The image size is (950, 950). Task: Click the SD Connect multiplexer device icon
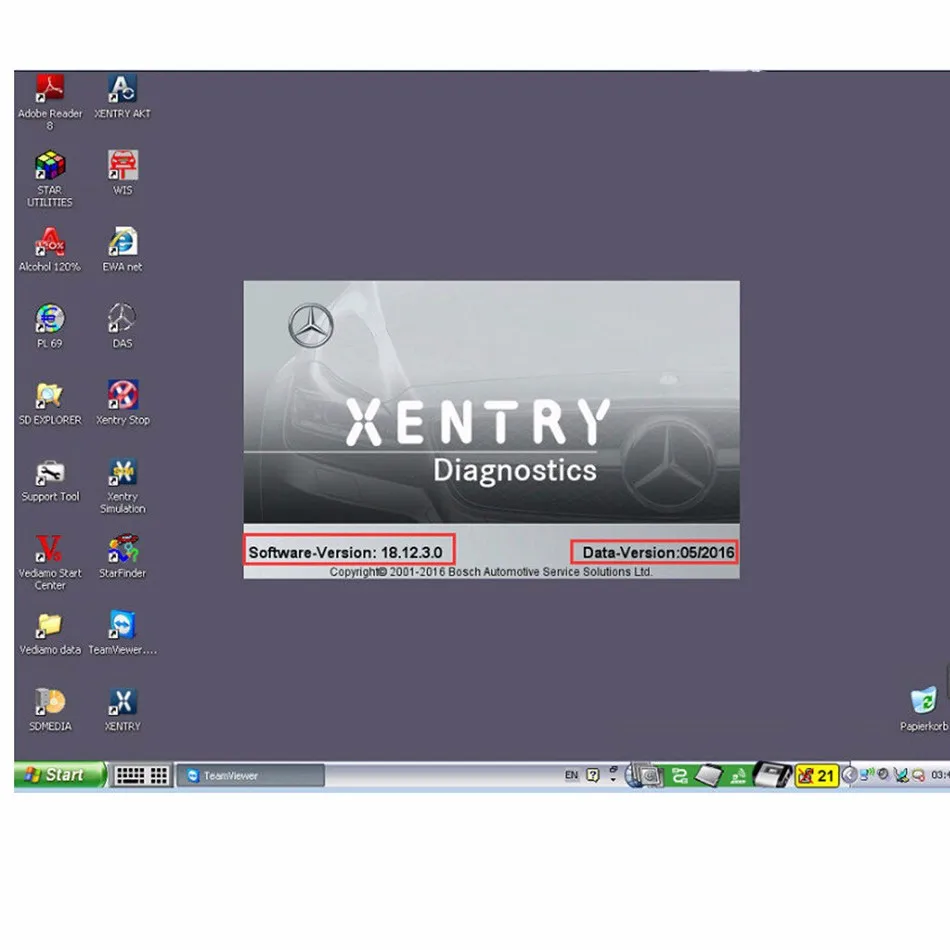click(x=772, y=774)
